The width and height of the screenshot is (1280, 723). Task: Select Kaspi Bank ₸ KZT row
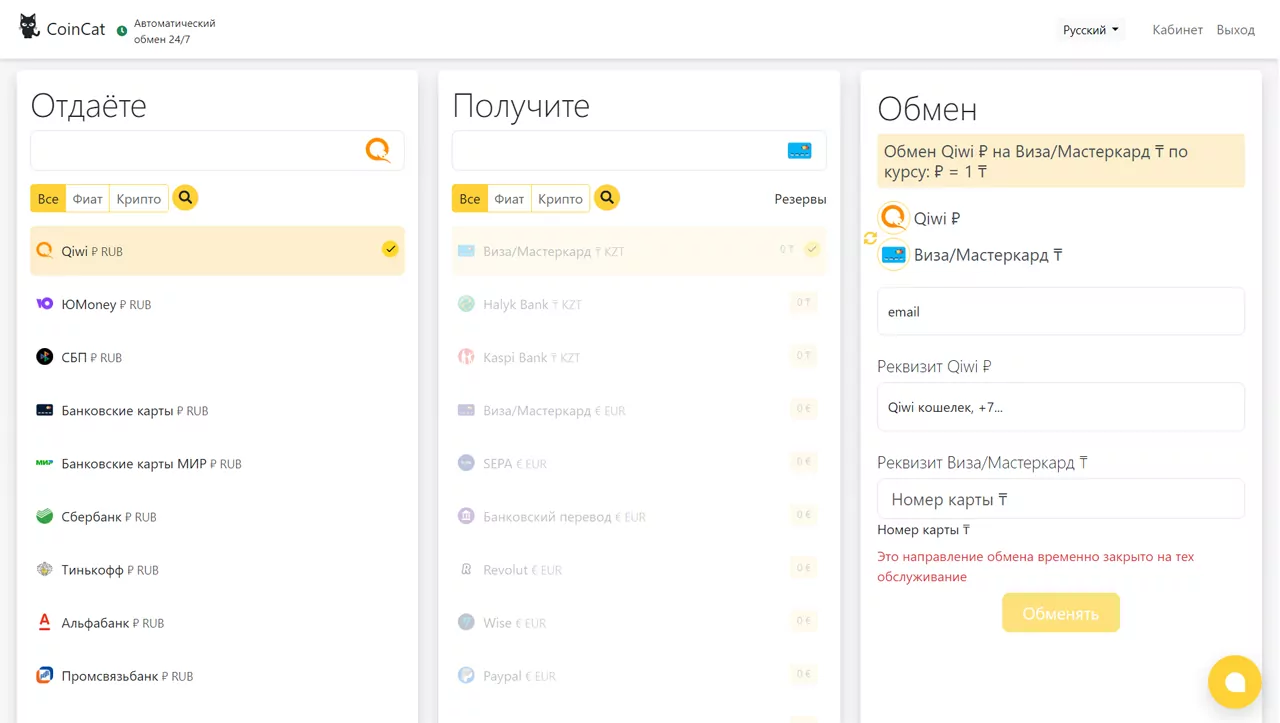(x=639, y=357)
